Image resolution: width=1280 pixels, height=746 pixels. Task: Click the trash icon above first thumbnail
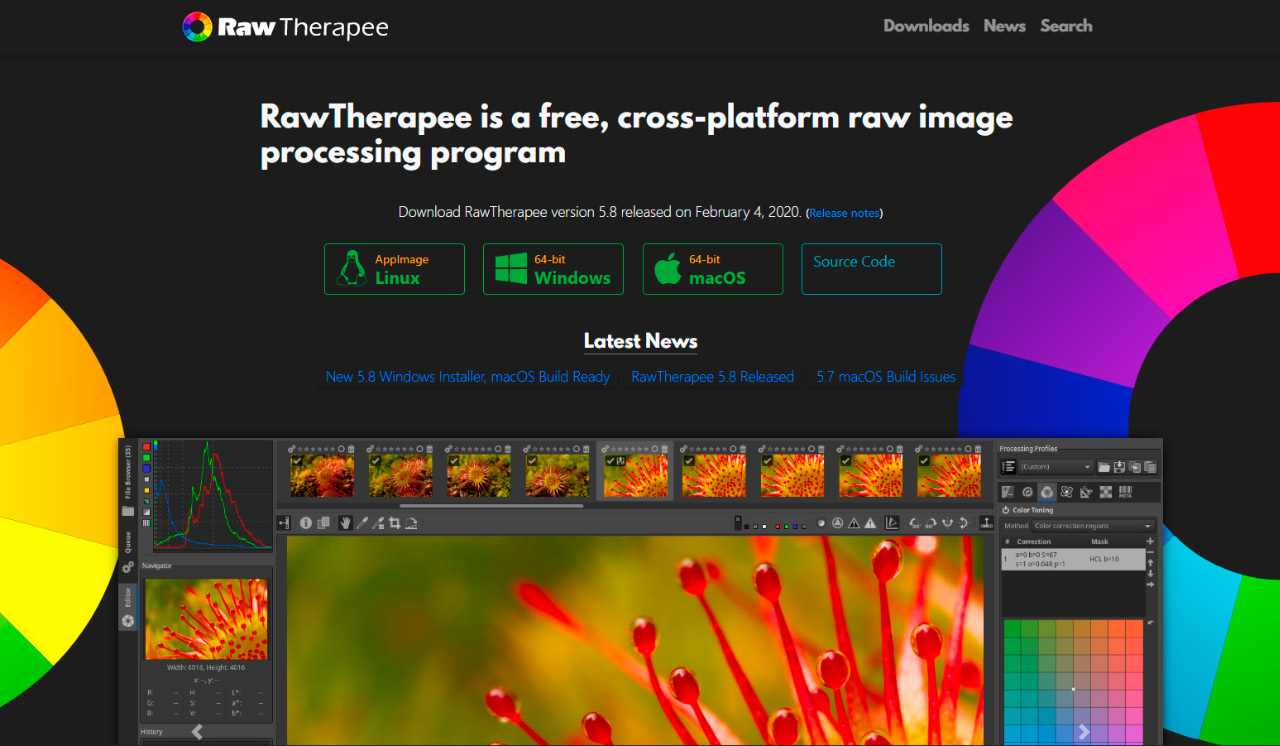351,450
